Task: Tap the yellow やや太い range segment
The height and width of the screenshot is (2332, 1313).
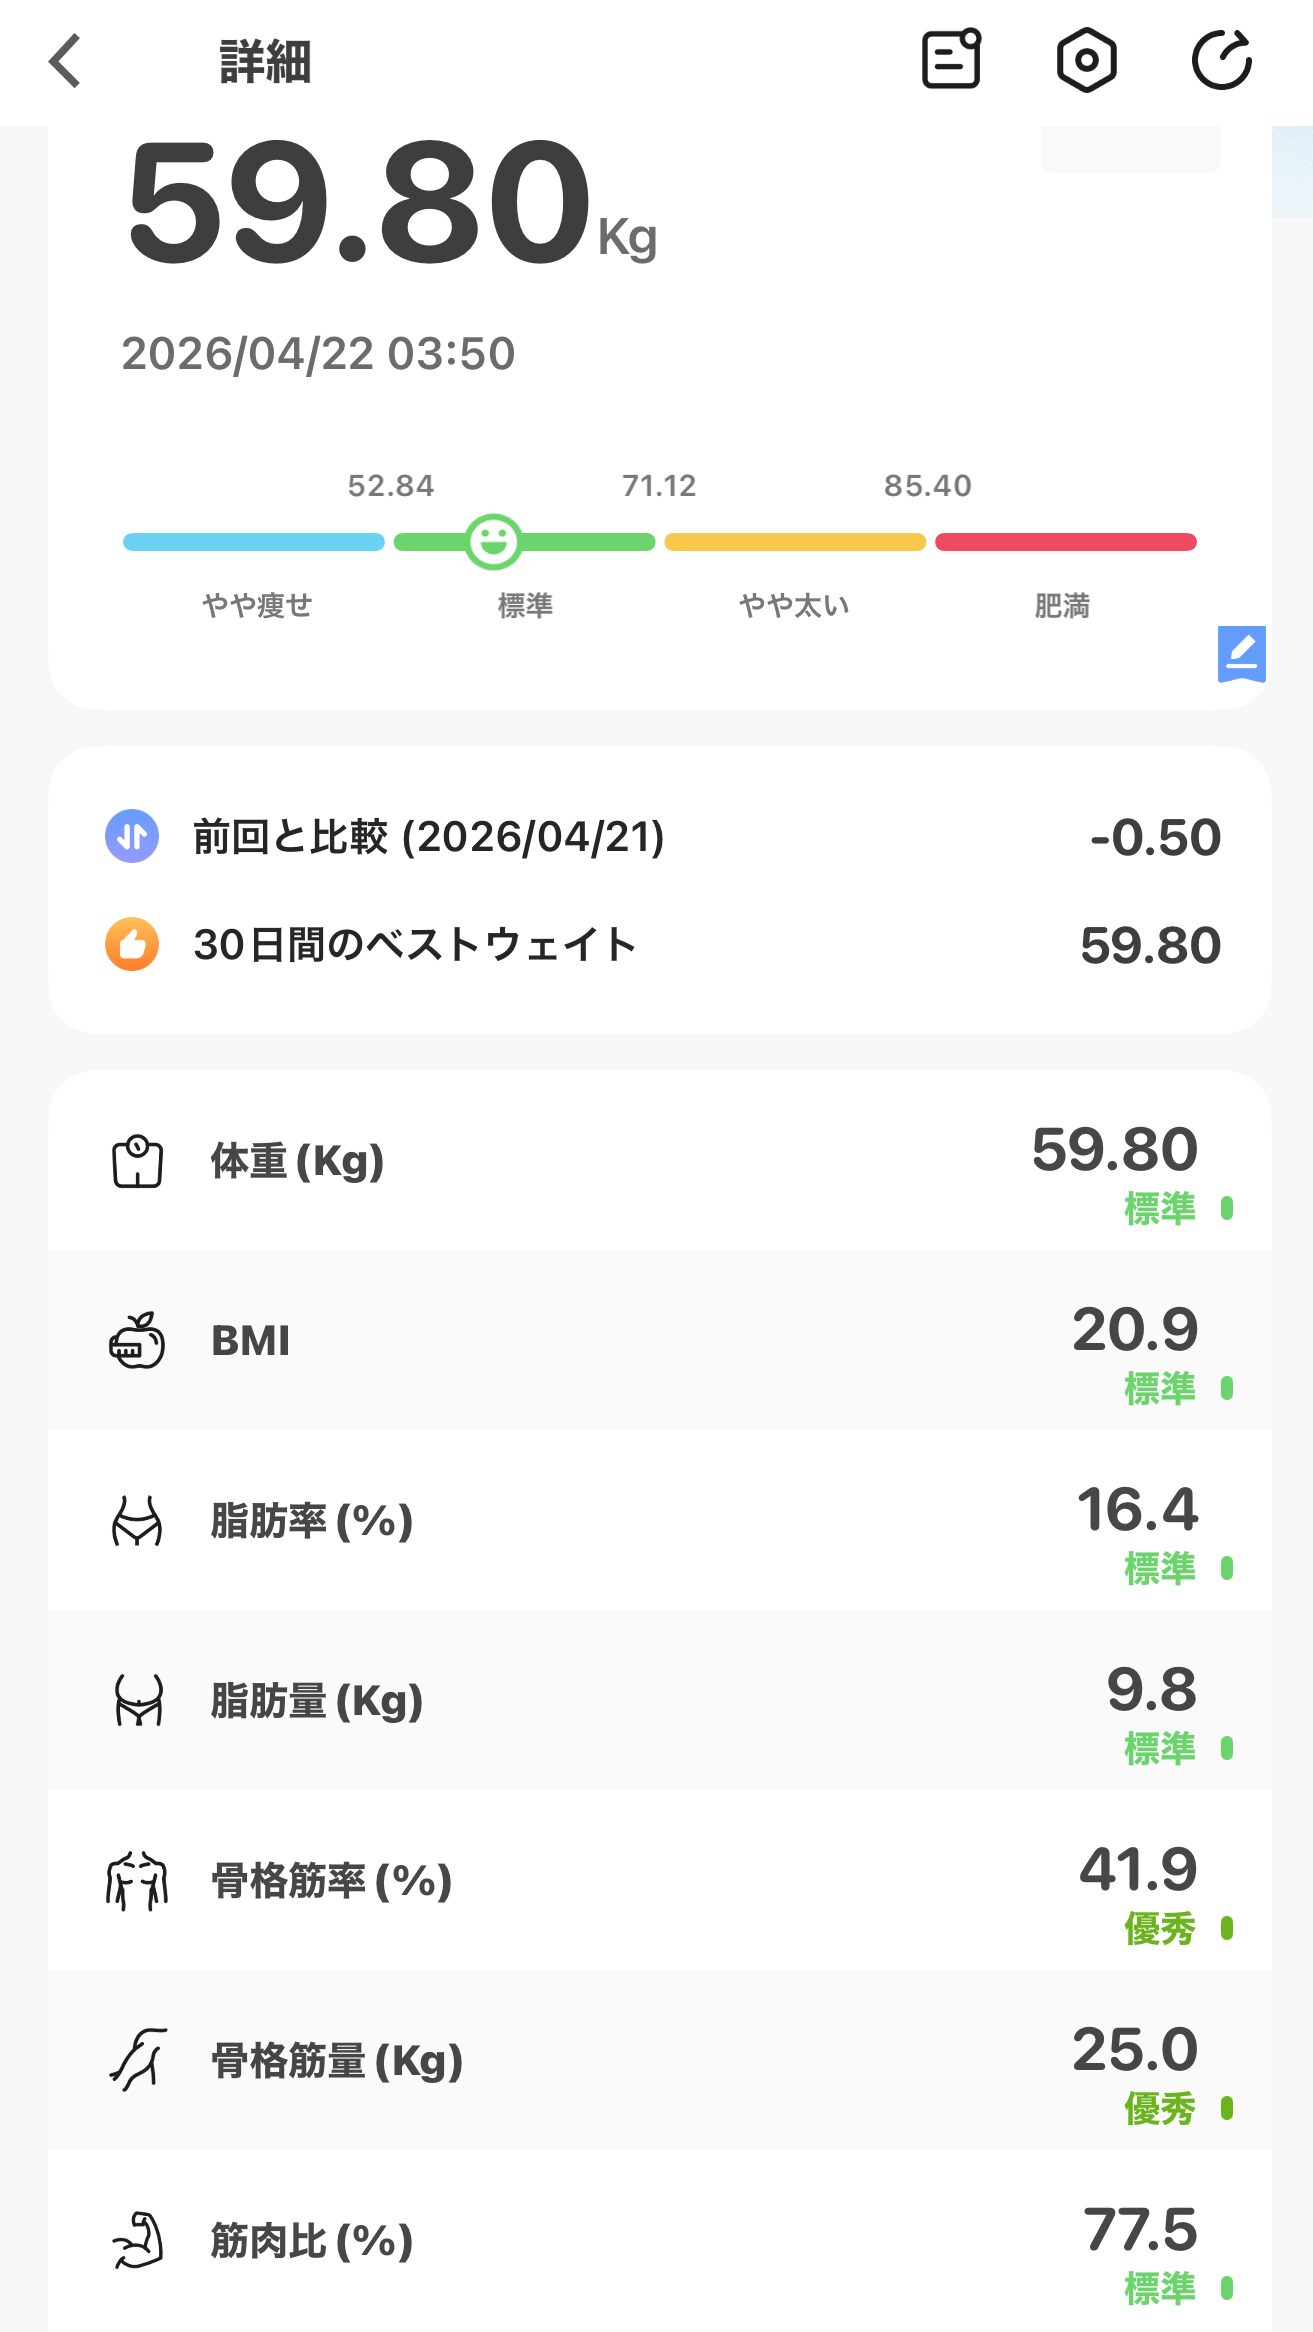Action: click(x=795, y=542)
